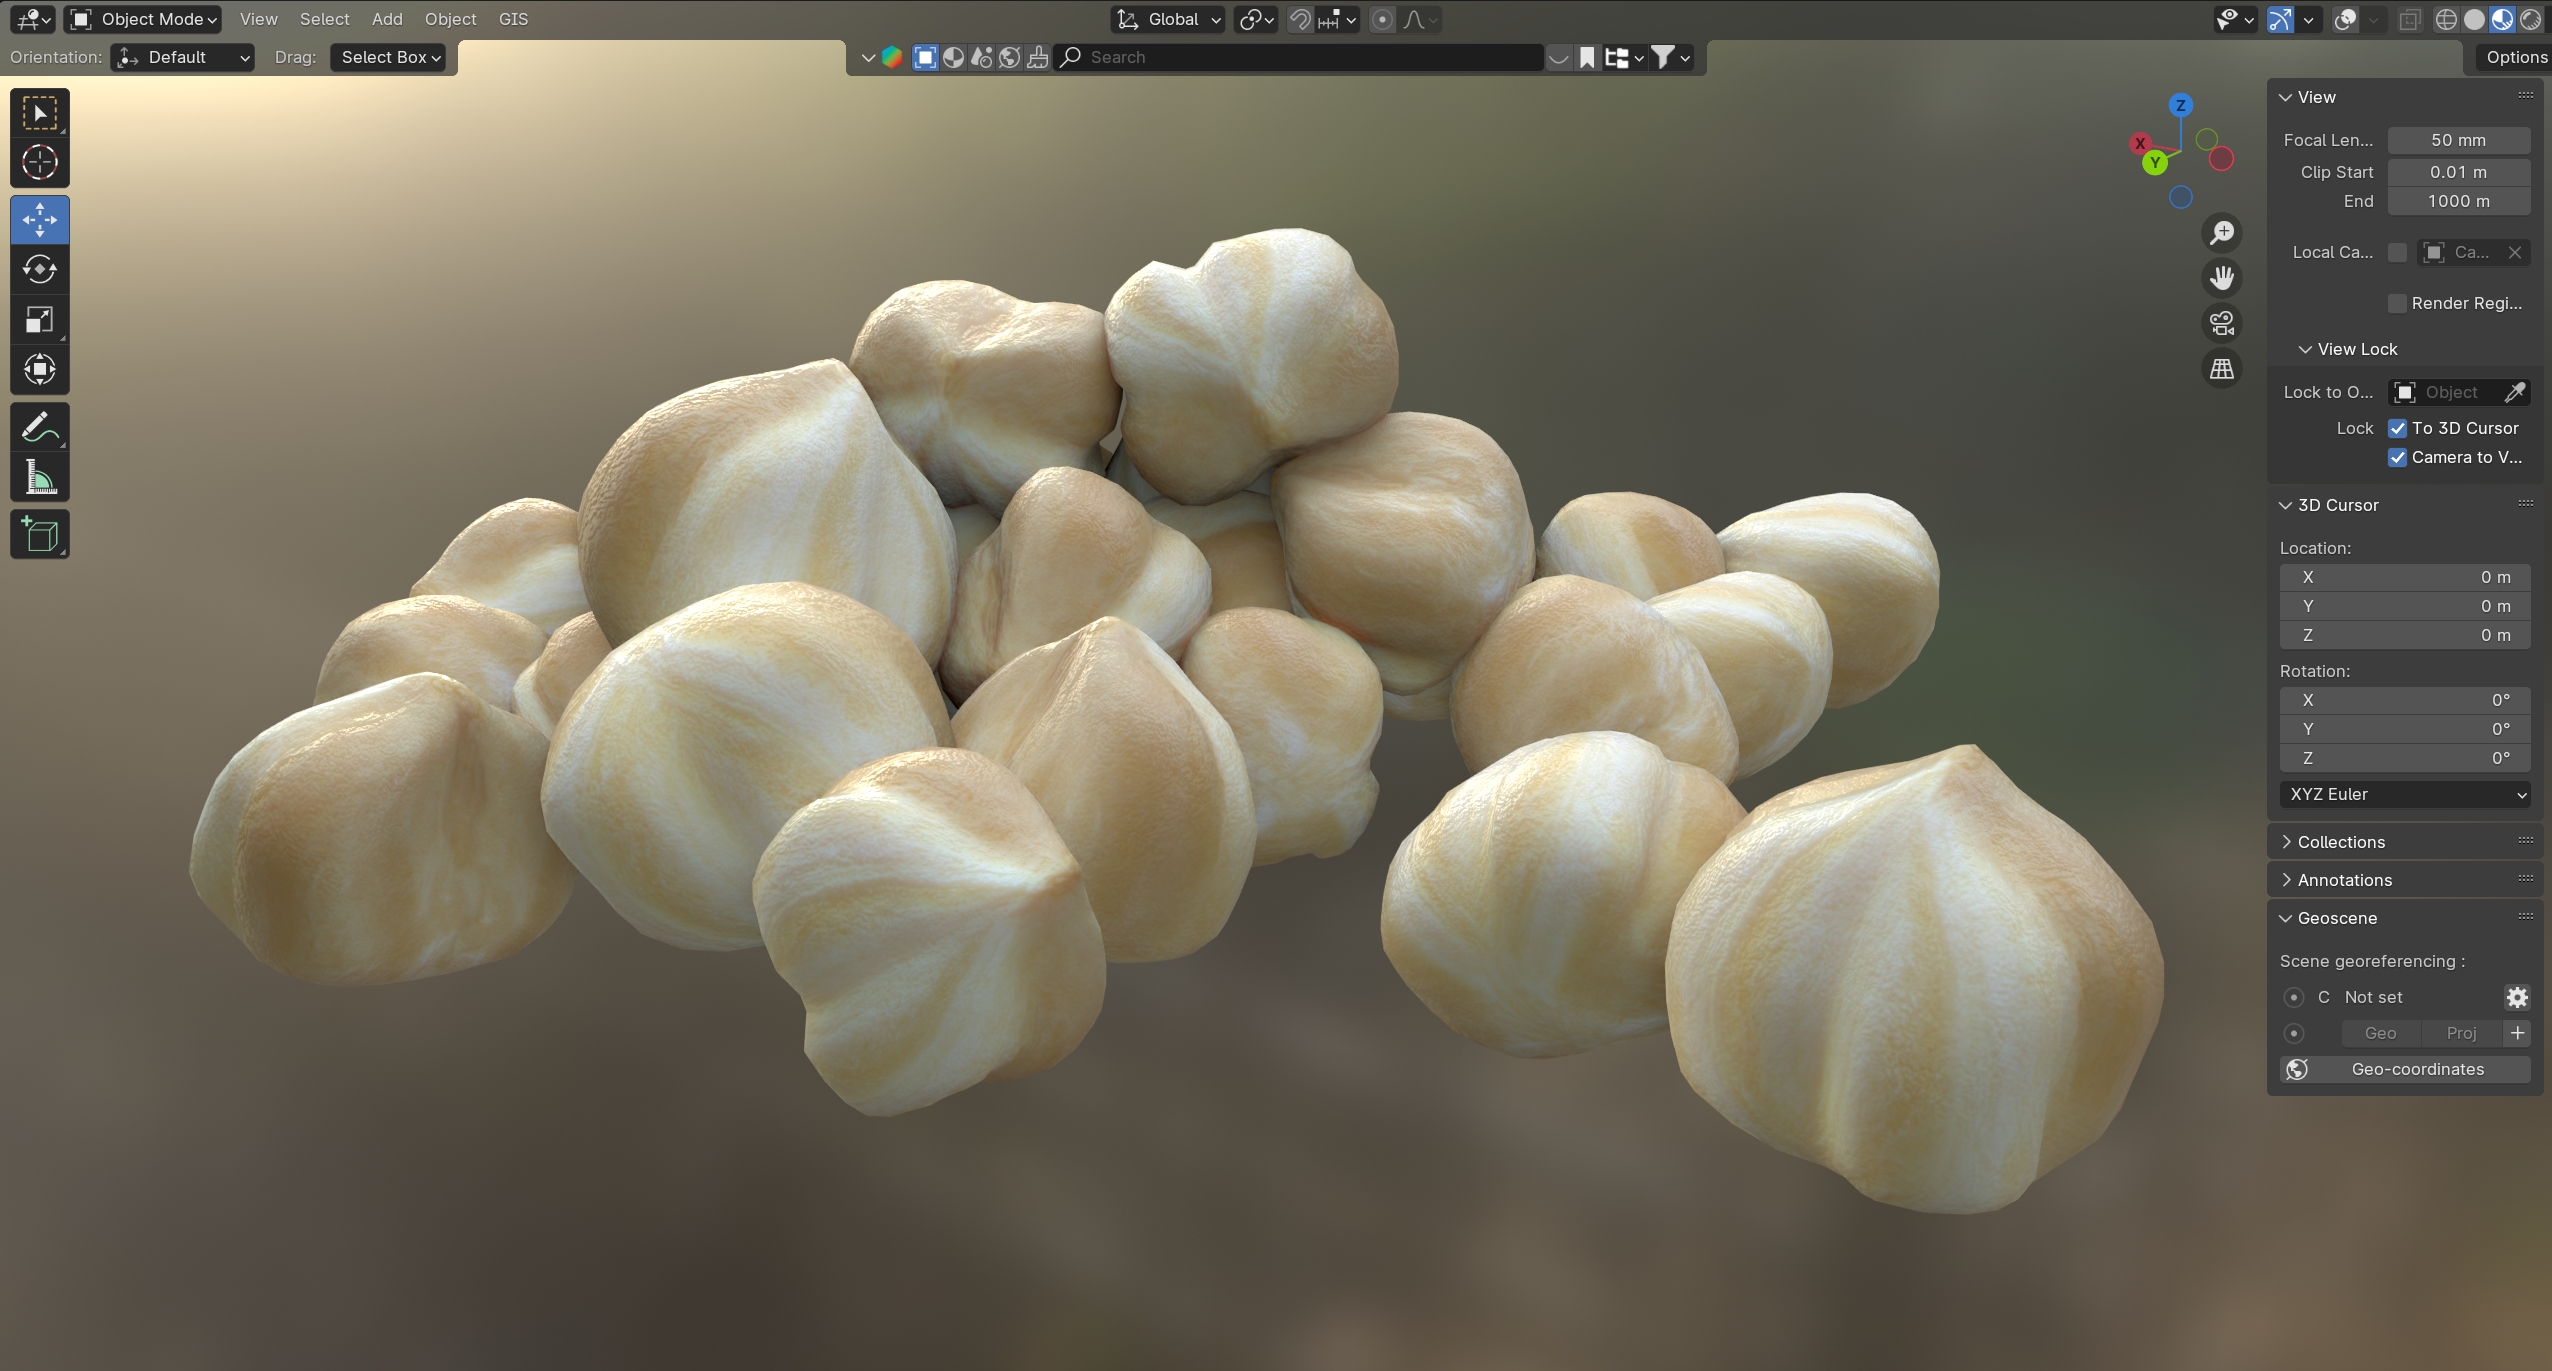Open the GIS menu
2552x1371 pixels.
[x=513, y=19]
